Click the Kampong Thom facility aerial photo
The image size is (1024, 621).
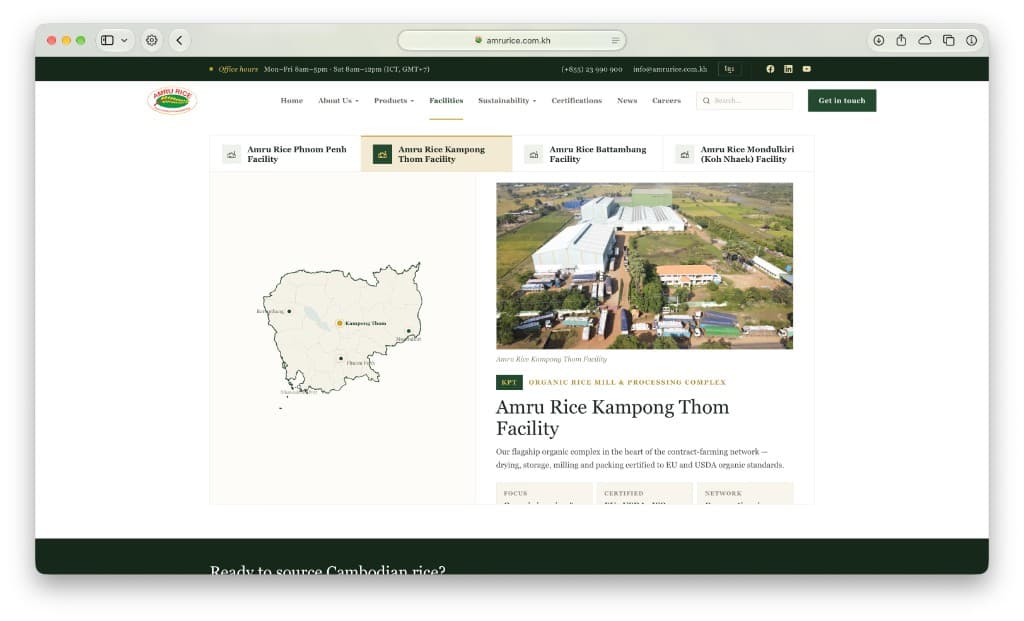coord(645,266)
